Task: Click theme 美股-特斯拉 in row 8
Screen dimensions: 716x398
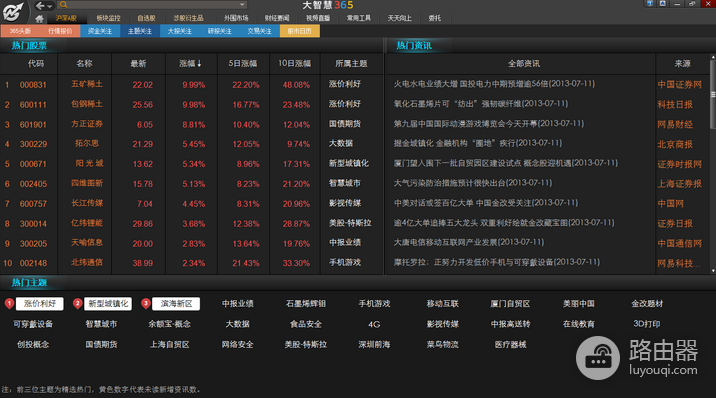Action: point(350,223)
